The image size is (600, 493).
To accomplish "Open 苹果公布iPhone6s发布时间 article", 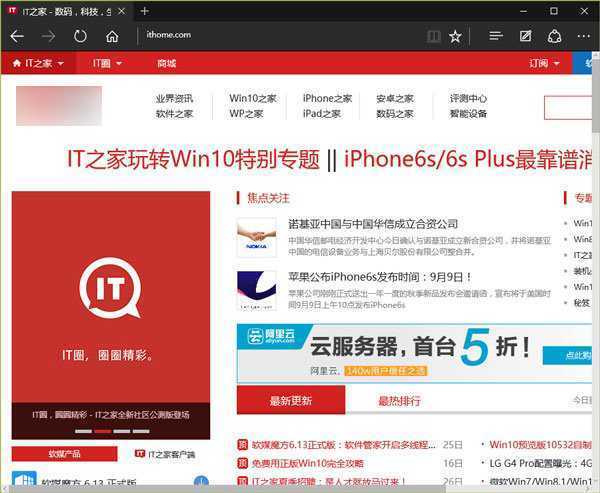I will pos(380,277).
